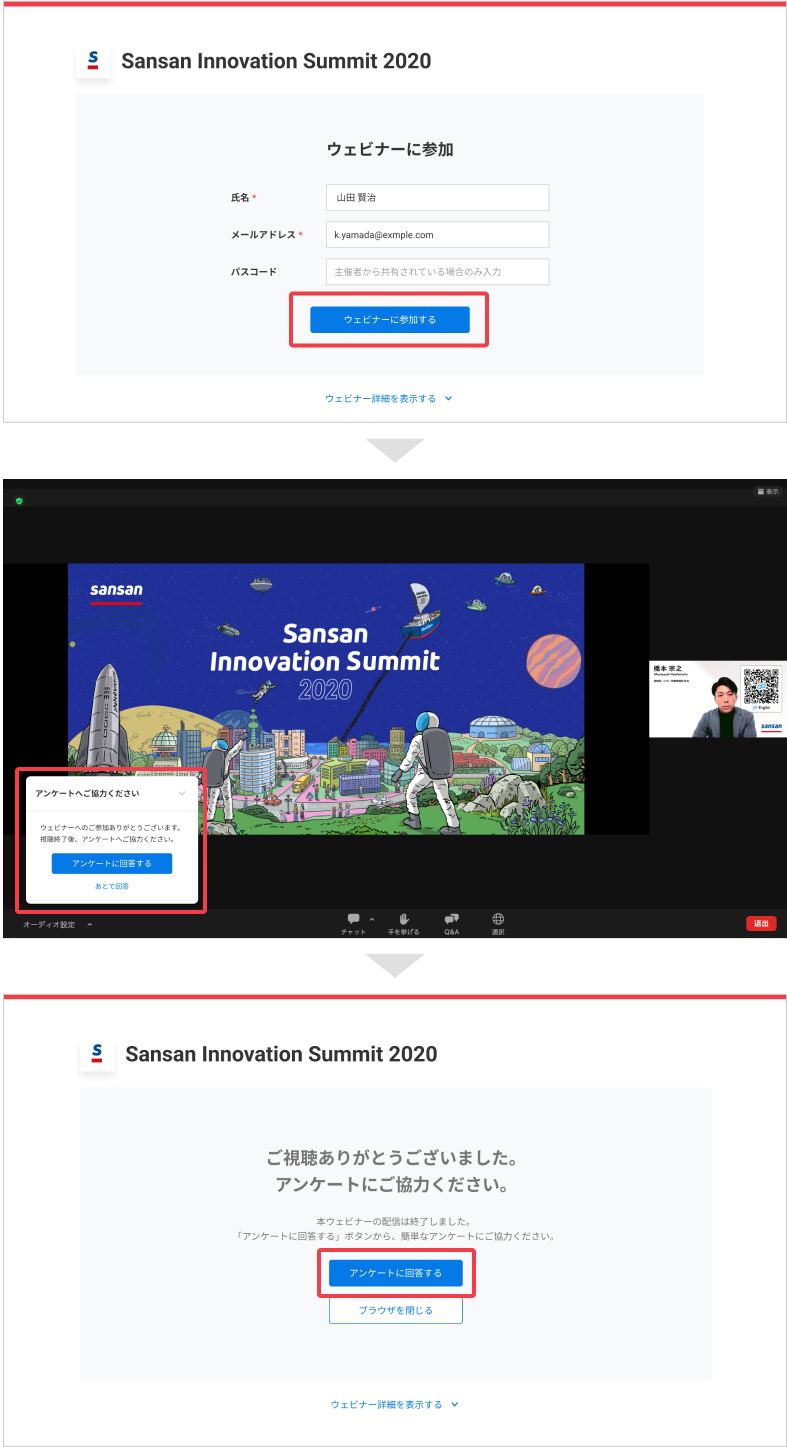787x1447 pixels.
Task: Expand the audio settings caret
Action: point(89,924)
